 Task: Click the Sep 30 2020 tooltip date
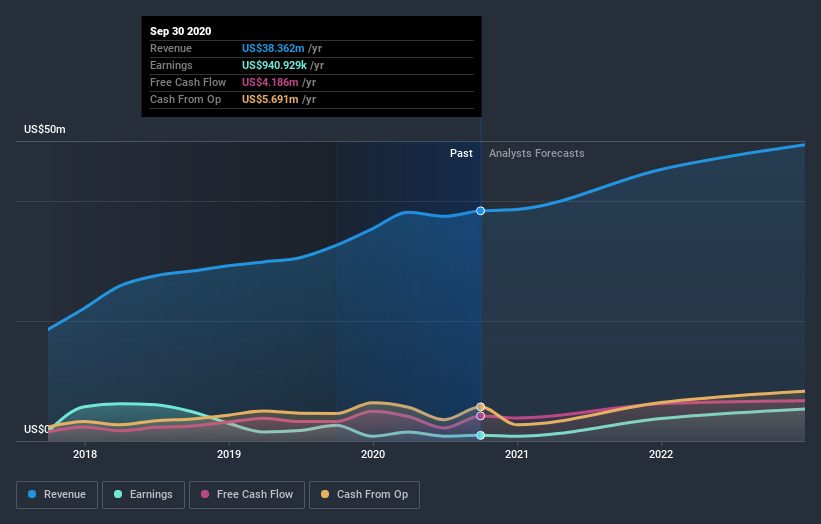[181, 31]
